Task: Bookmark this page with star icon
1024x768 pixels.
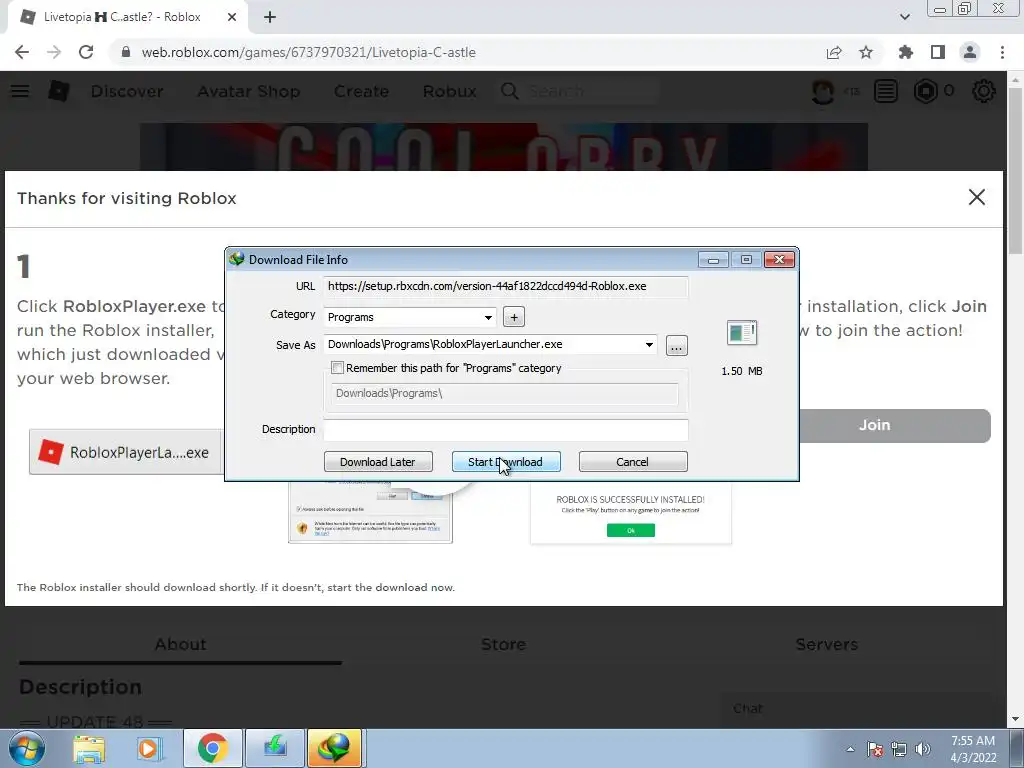Action: pos(866,52)
